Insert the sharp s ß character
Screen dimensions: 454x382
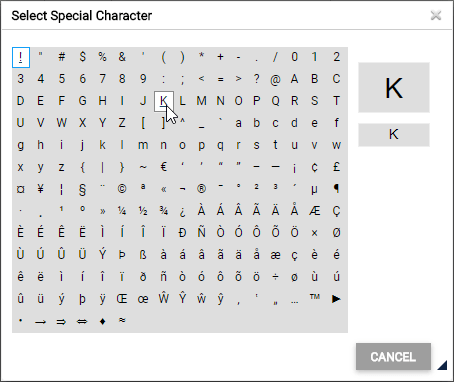point(143,255)
